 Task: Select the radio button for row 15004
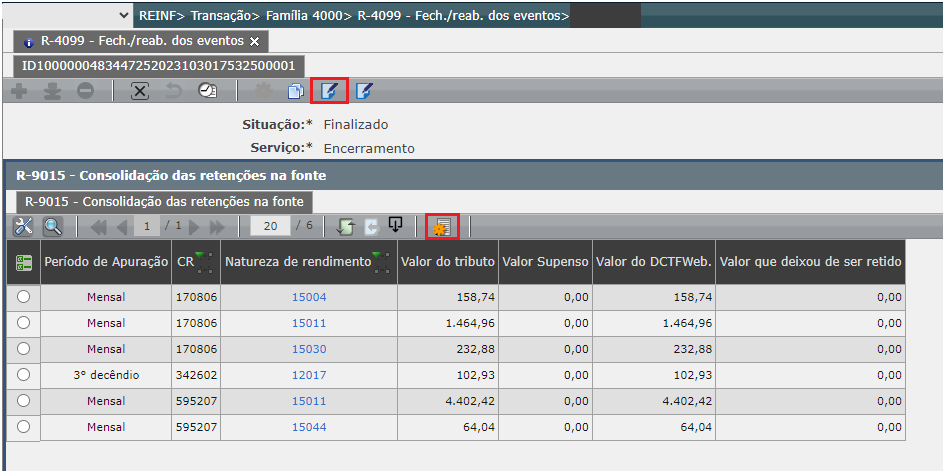click(x=23, y=297)
